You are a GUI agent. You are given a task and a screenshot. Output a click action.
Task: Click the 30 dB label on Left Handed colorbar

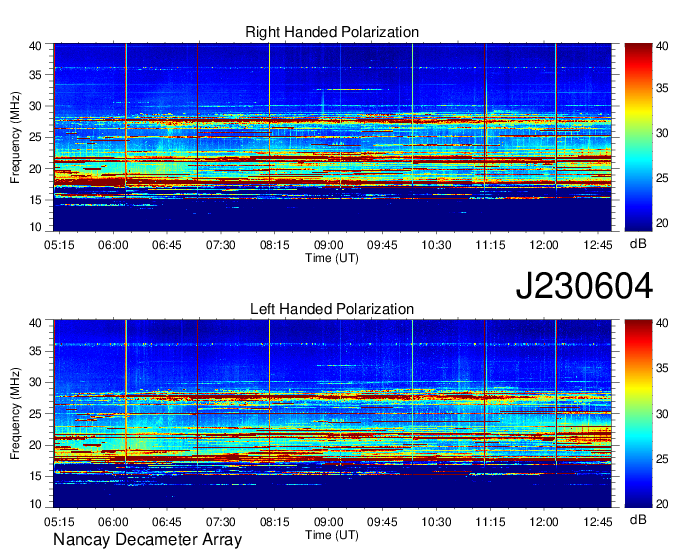pos(662,414)
